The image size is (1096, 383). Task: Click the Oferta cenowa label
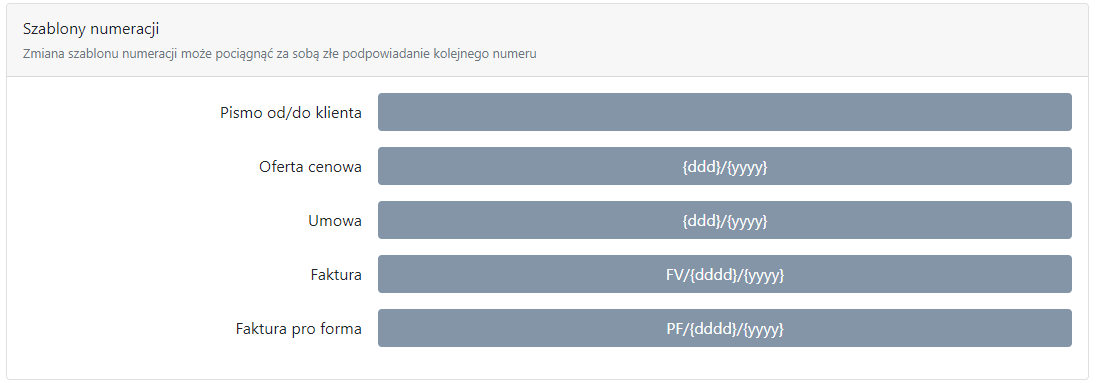[310, 166]
